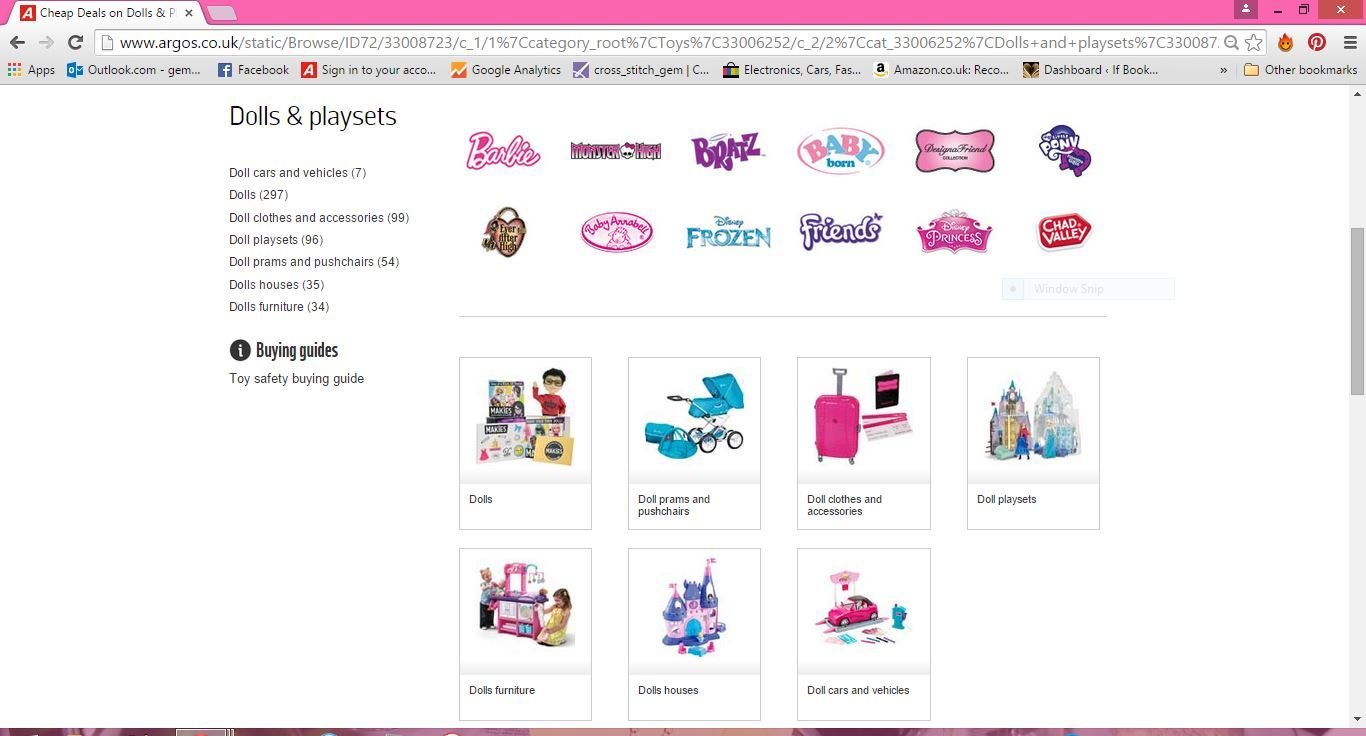Click the flame extension icon in toolbar
The height and width of the screenshot is (736, 1366).
point(1286,42)
